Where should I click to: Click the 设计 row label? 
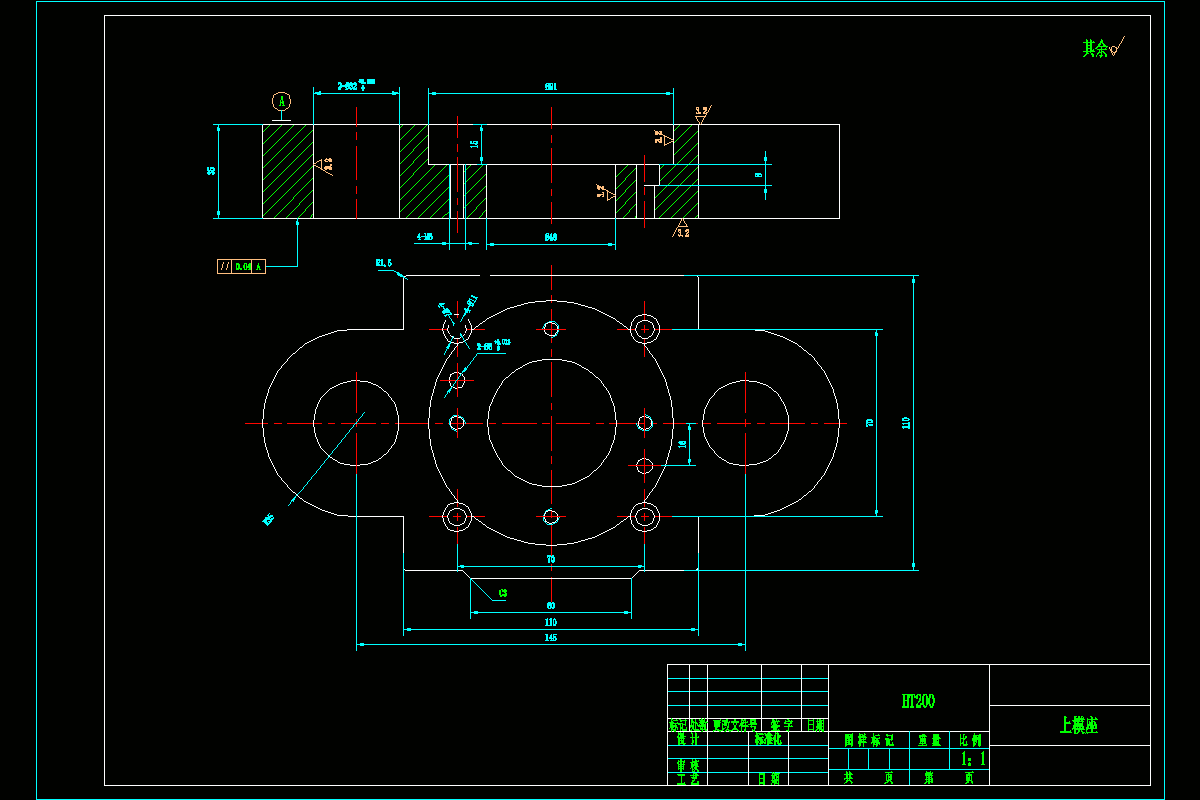tap(687, 740)
